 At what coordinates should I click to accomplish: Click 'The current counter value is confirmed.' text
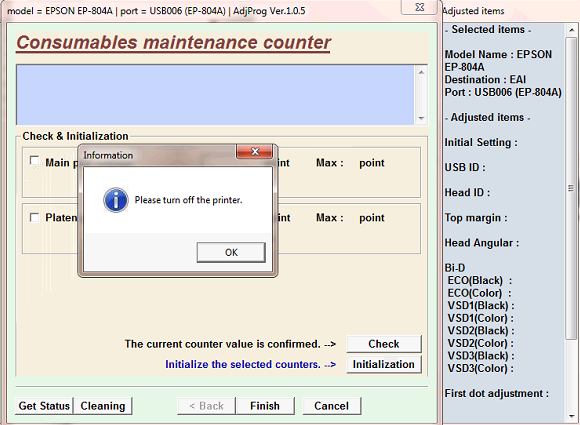222,344
